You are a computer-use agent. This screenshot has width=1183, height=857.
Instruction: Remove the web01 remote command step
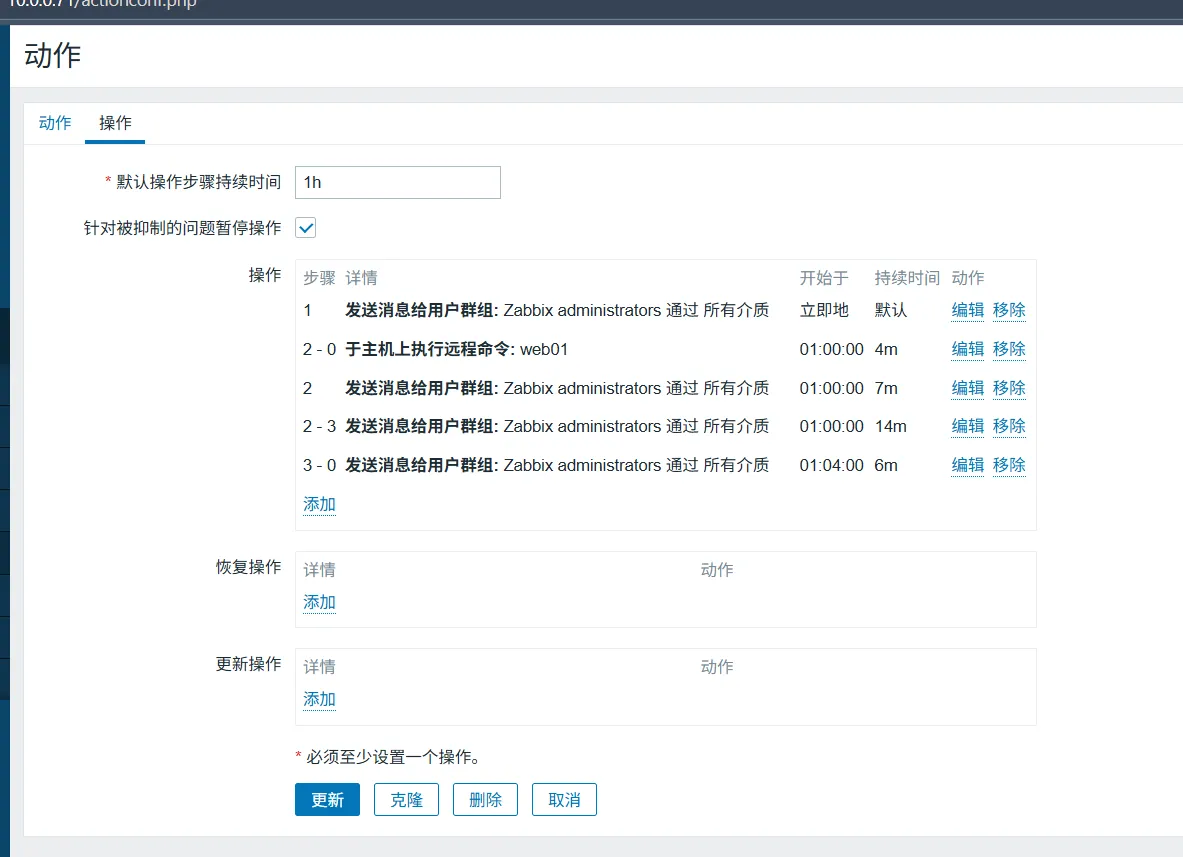click(x=1009, y=349)
